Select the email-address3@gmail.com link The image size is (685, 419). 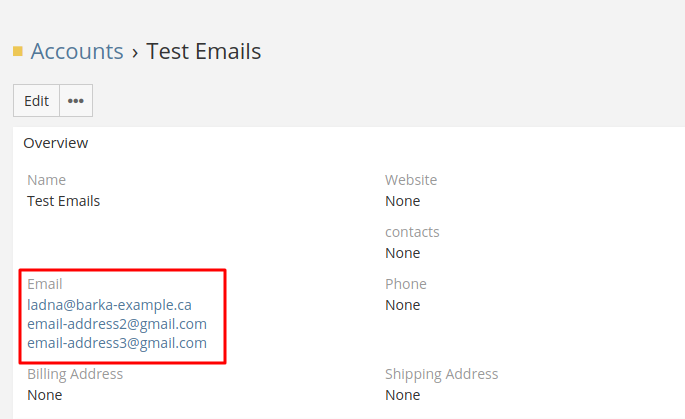(117, 343)
